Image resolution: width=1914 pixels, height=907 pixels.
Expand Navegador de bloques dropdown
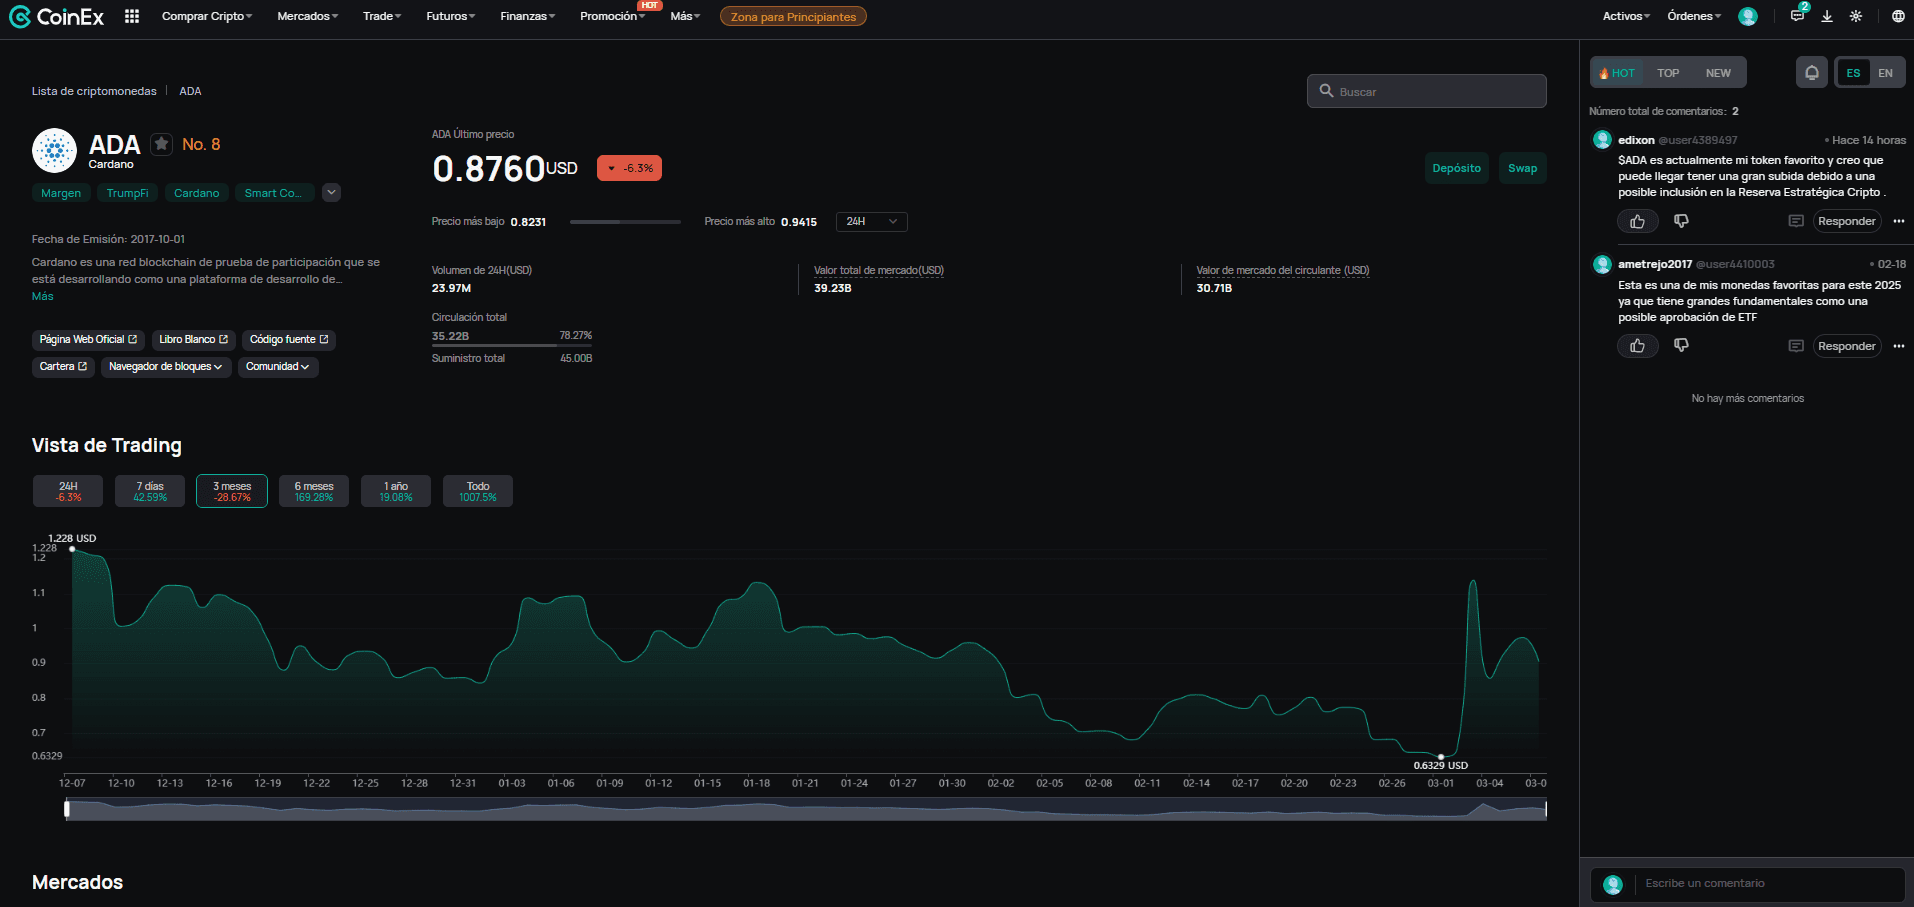click(x=166, y=367)
